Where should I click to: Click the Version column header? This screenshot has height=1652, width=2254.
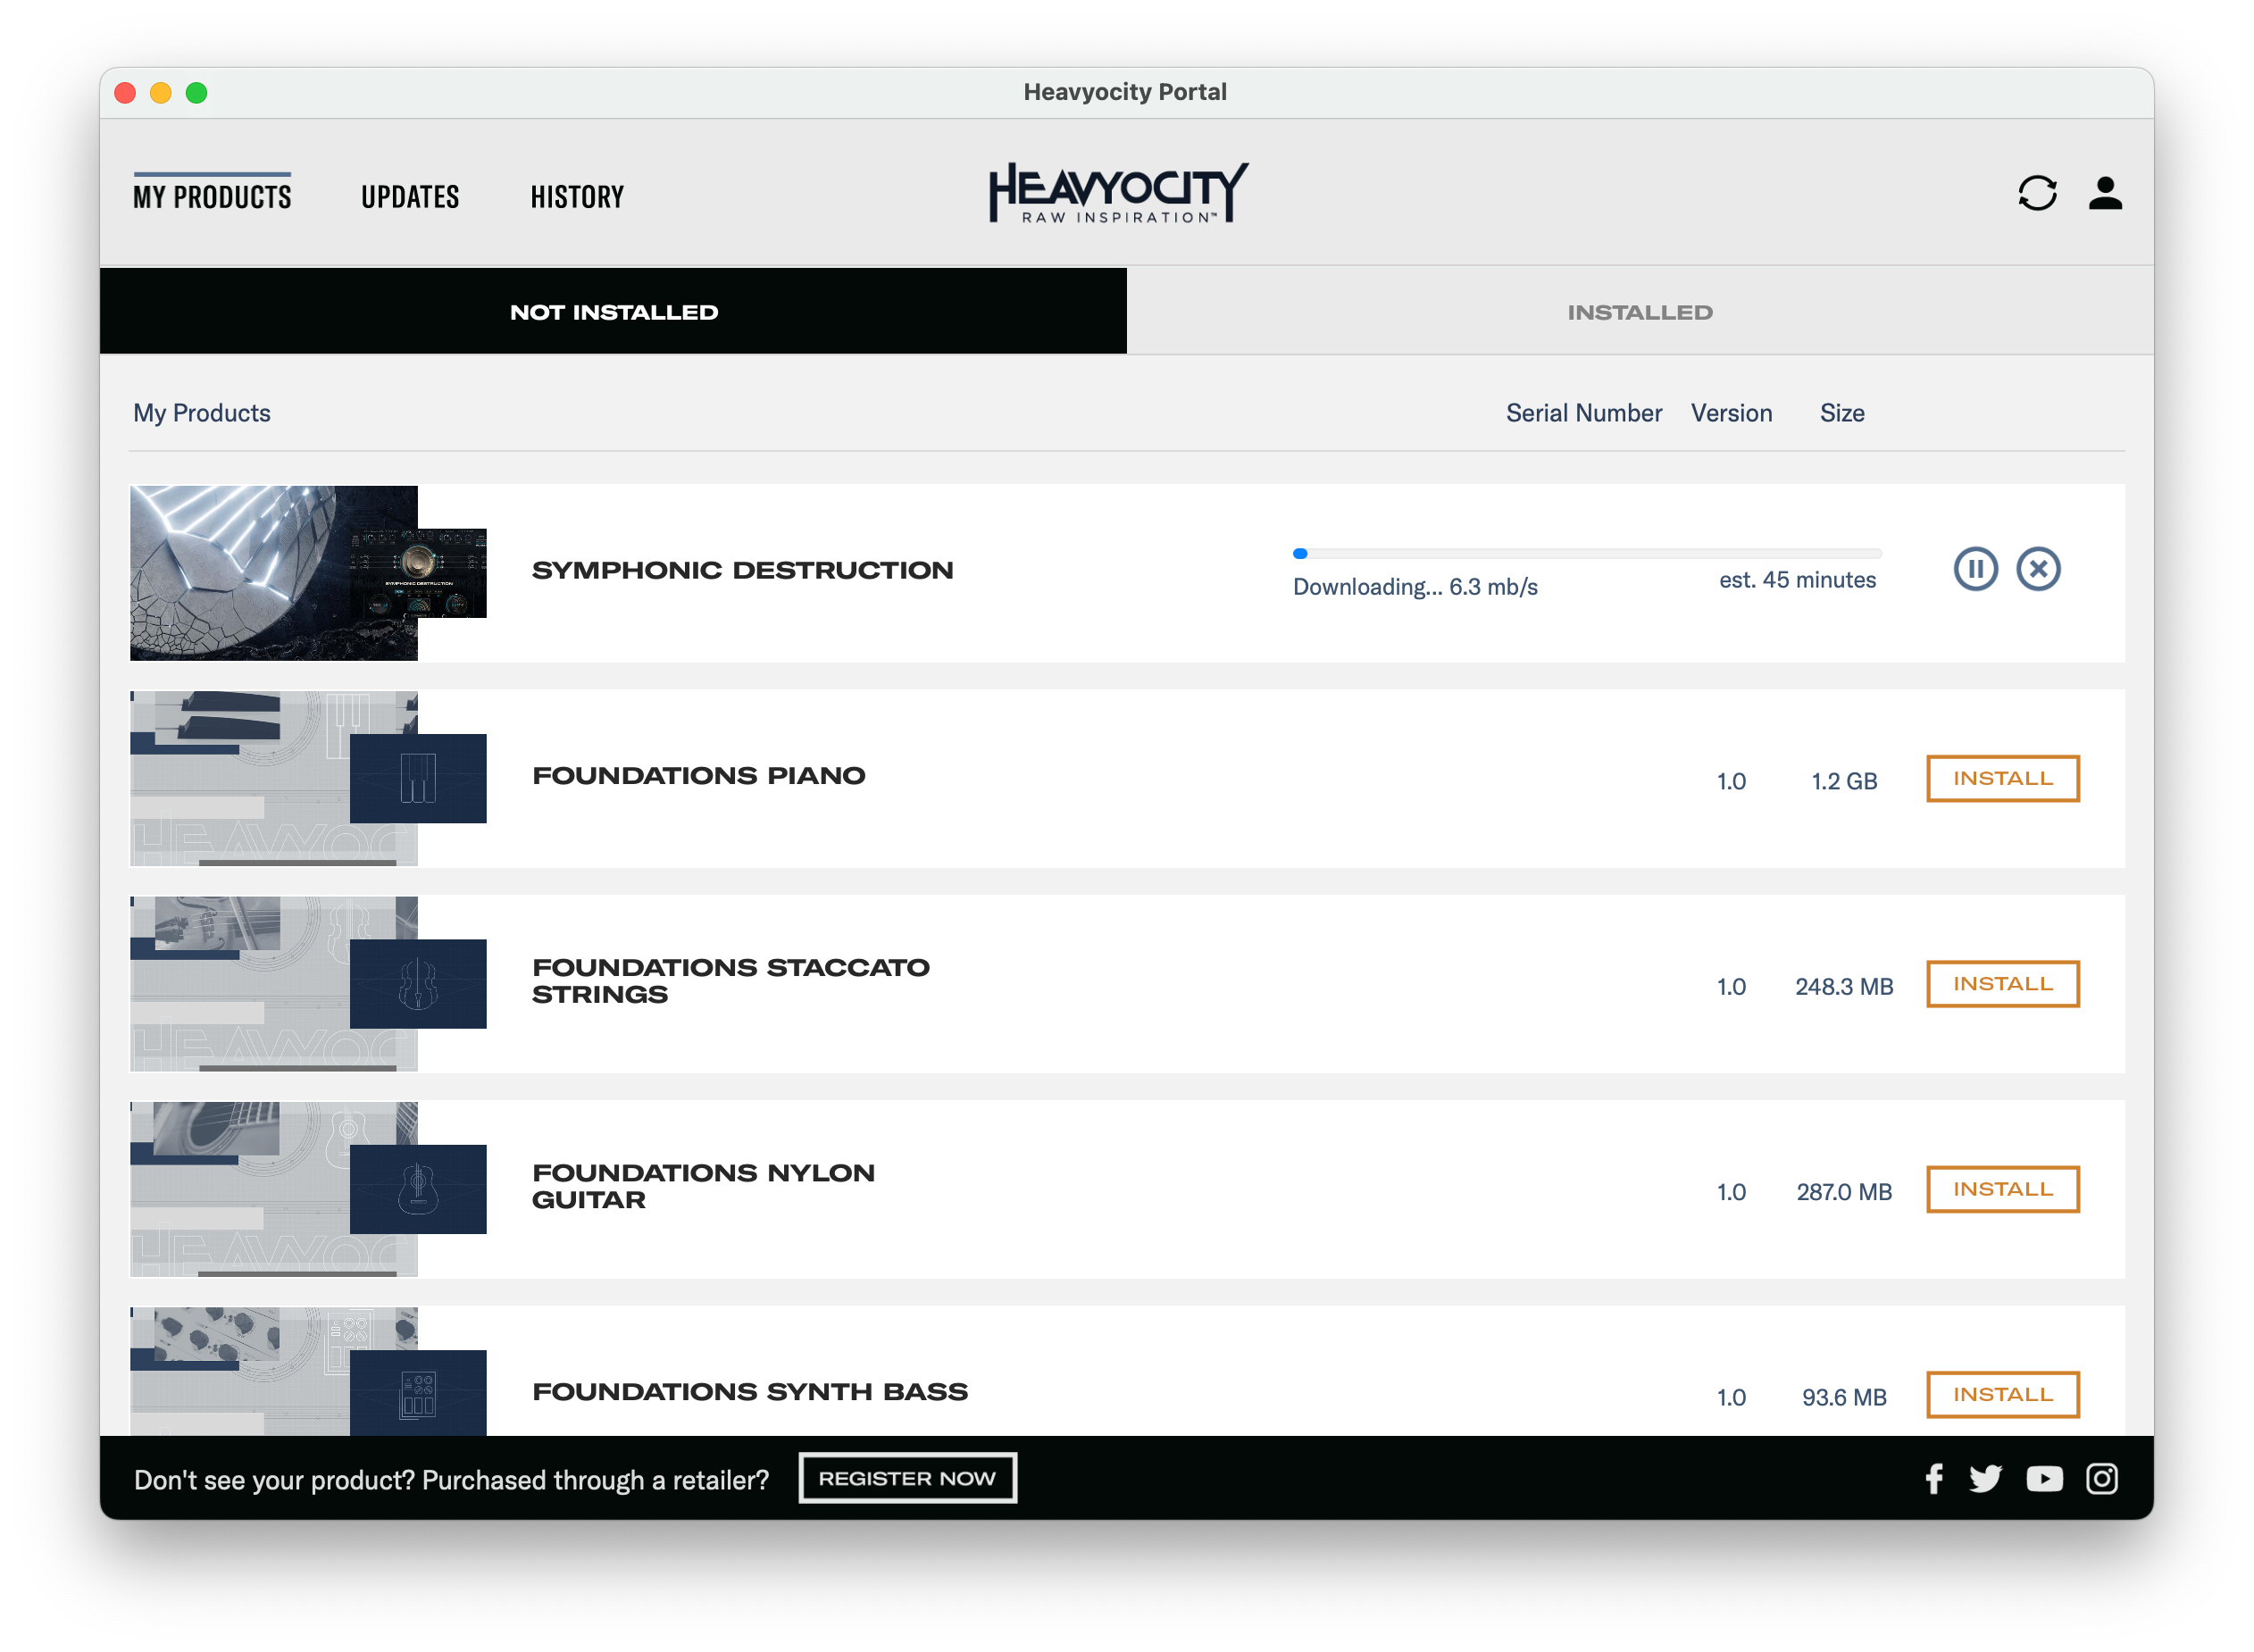(1731, 413)
